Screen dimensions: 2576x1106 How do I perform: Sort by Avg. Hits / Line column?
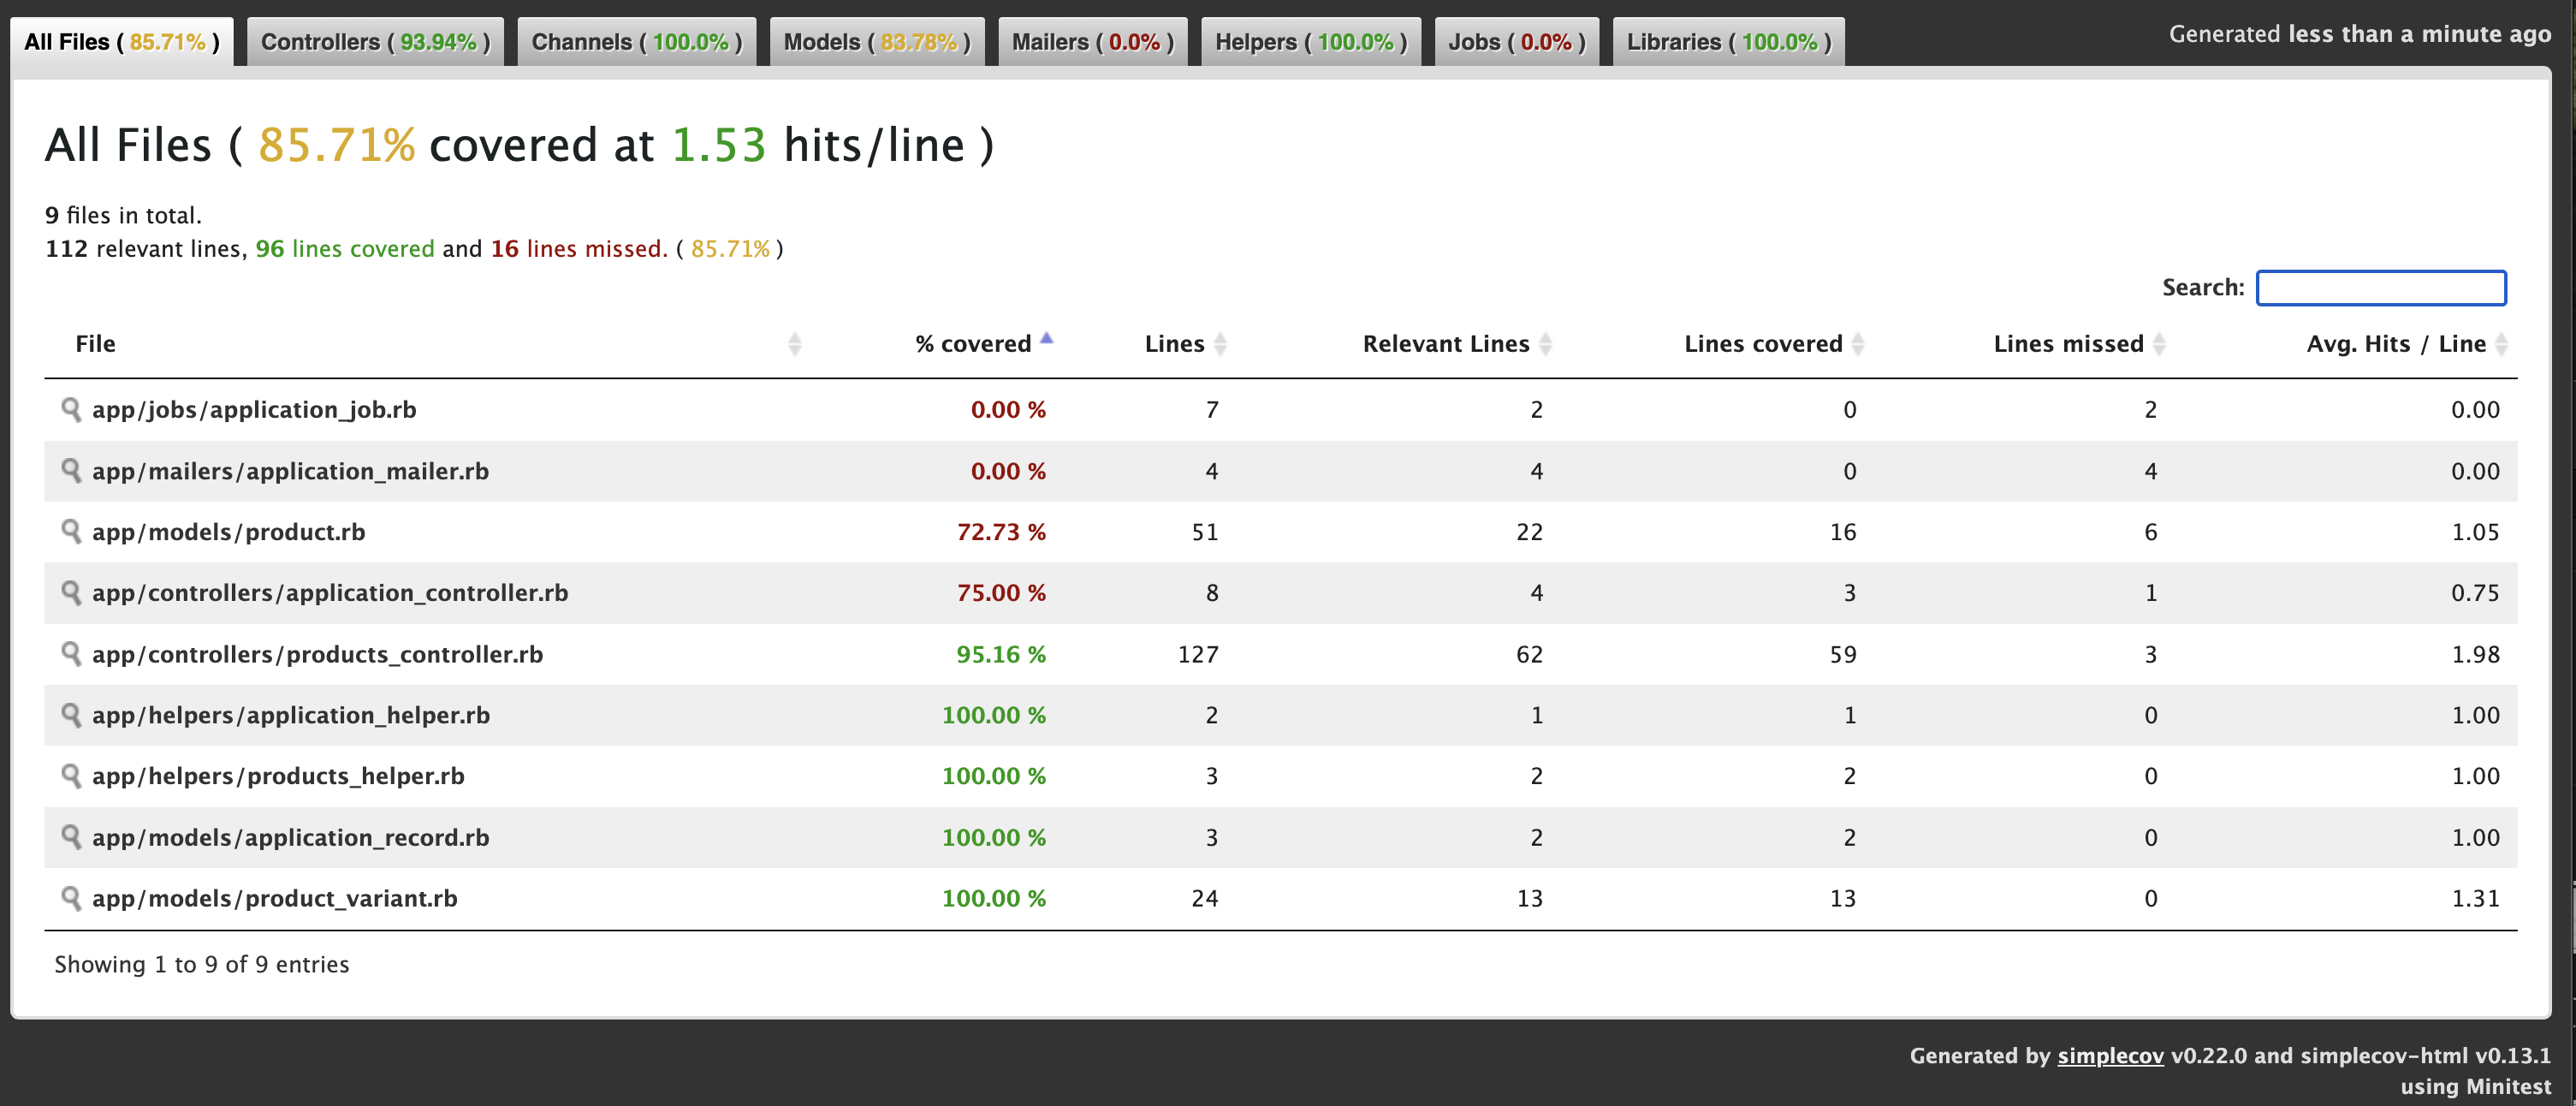(x=2396, y=344)
